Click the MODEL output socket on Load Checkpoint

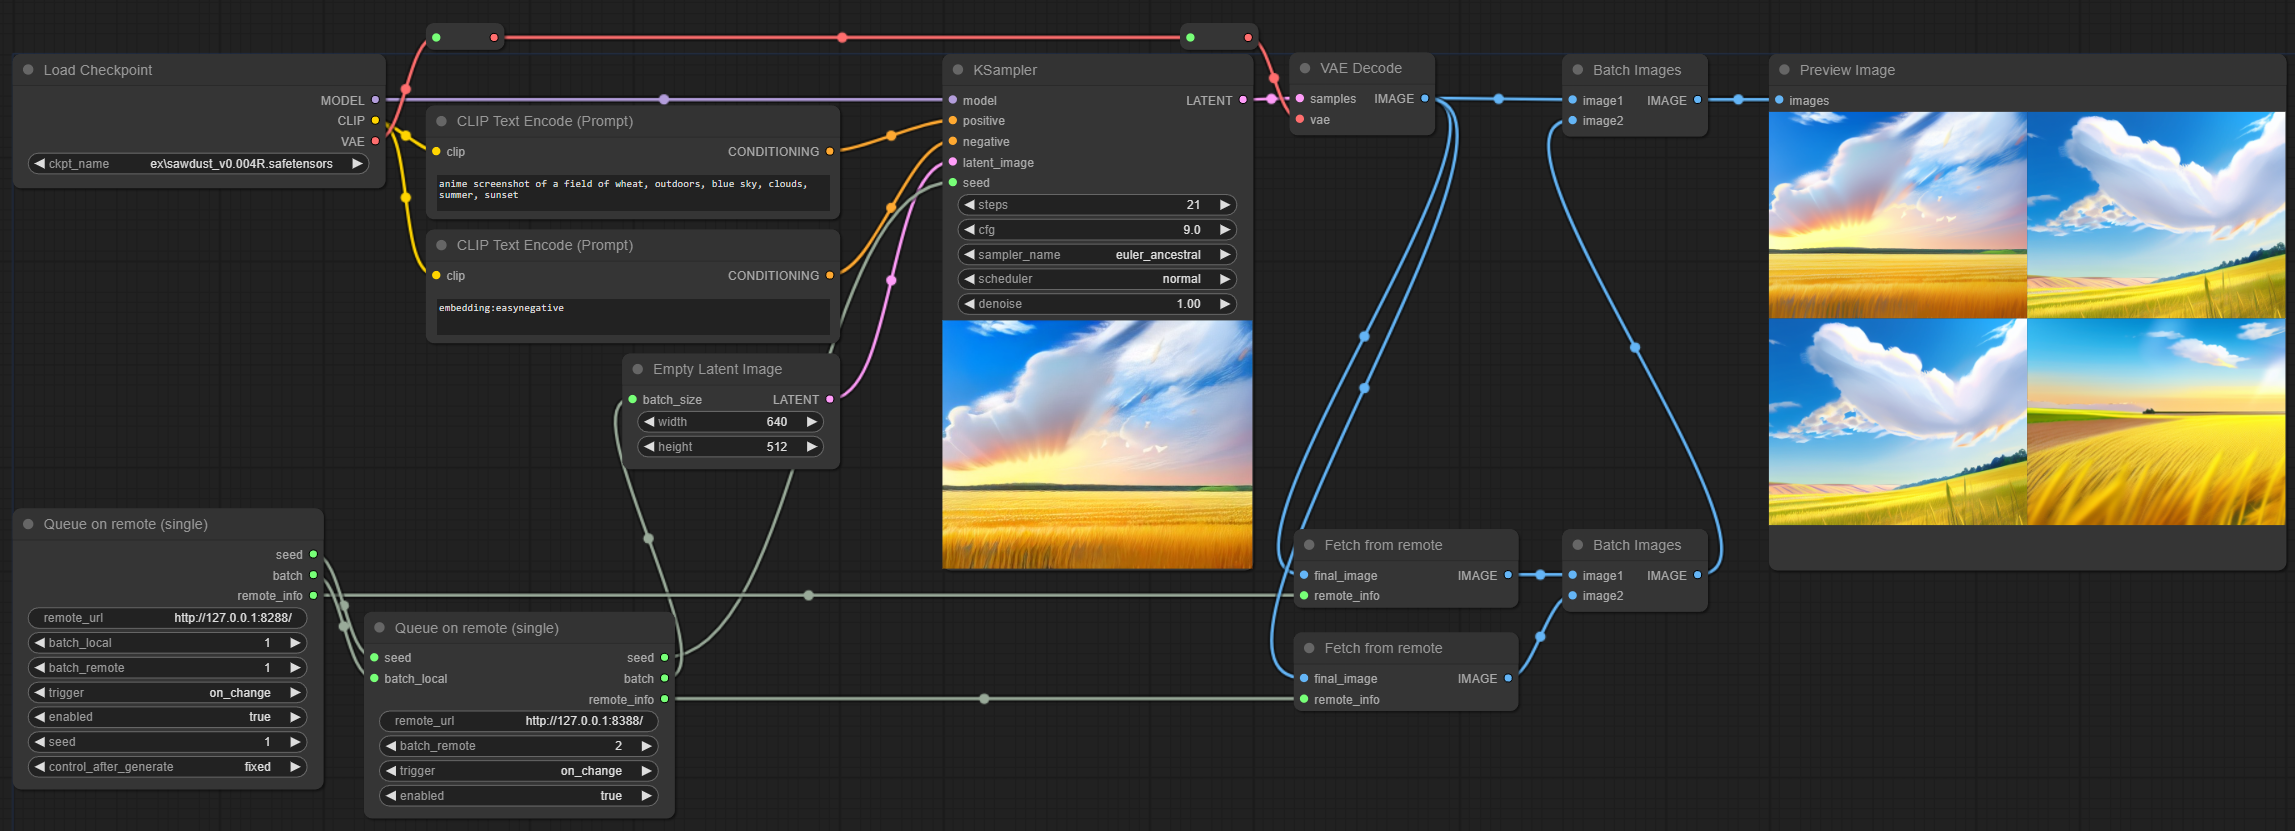click(x=375, y=100)
